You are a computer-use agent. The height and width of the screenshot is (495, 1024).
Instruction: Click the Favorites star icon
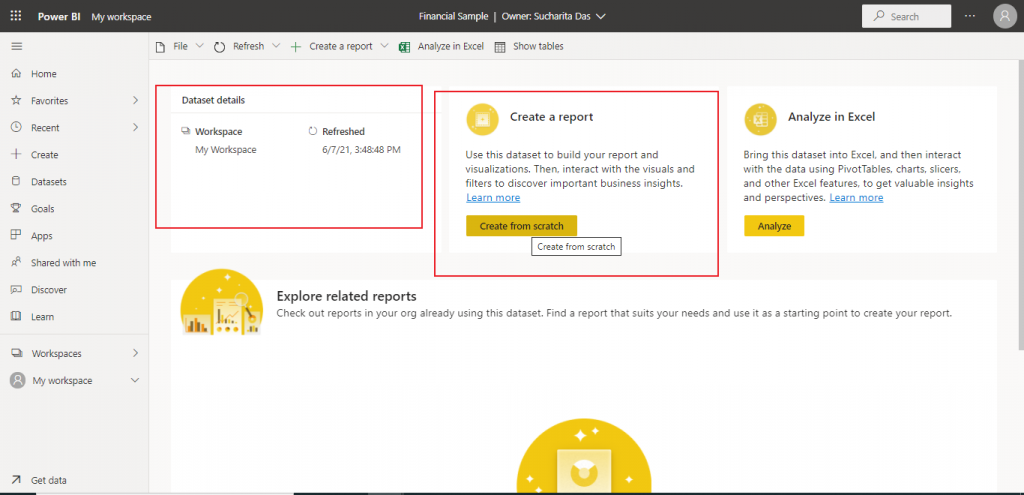point(16,101)
